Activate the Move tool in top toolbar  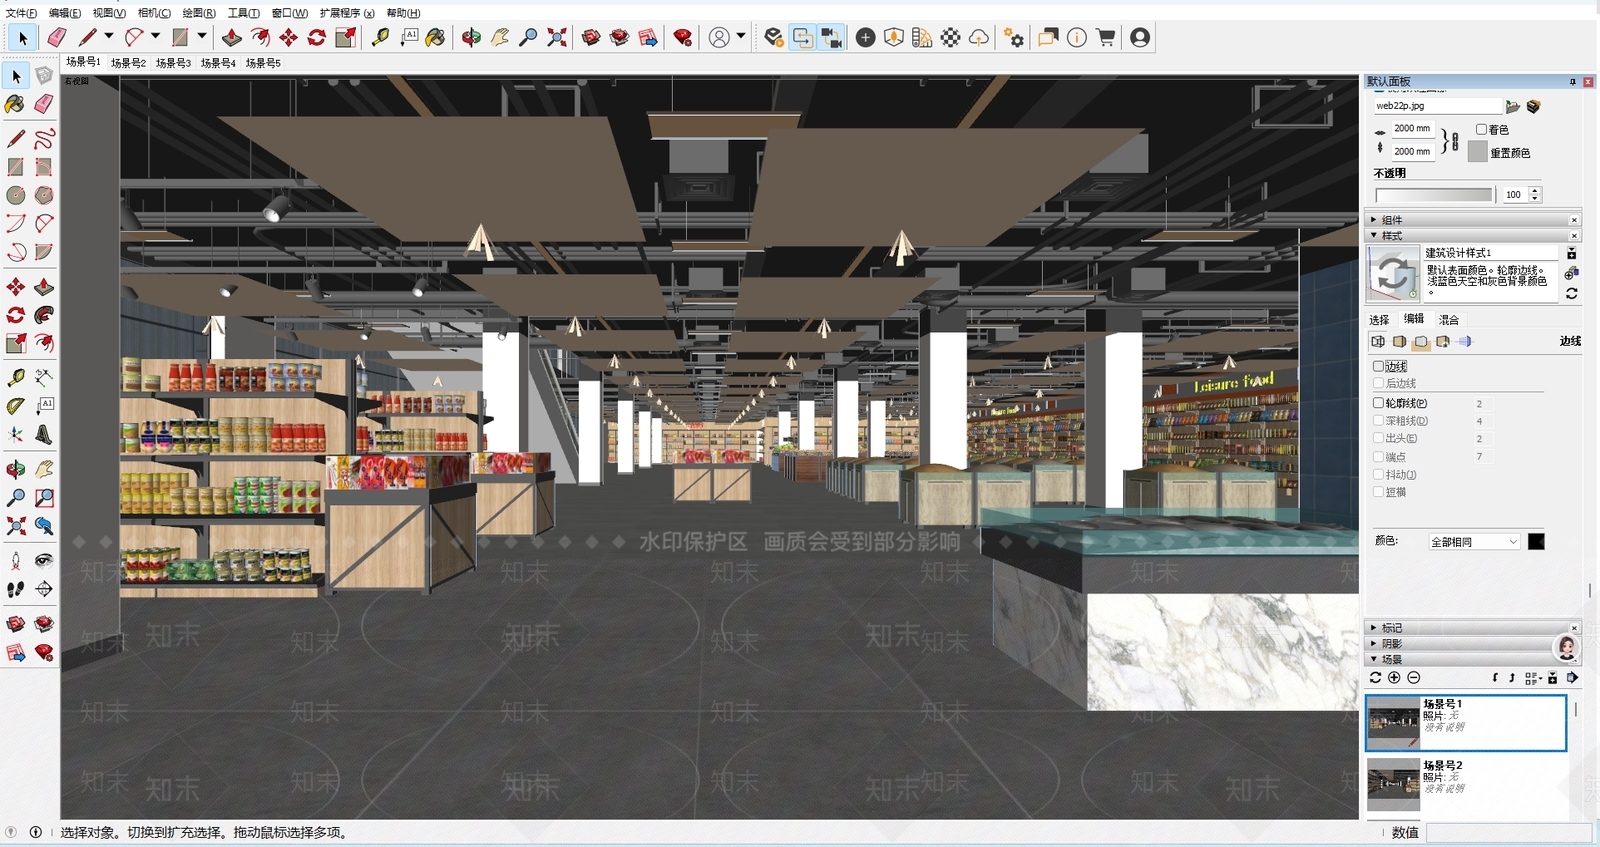(x=289, y=37)
